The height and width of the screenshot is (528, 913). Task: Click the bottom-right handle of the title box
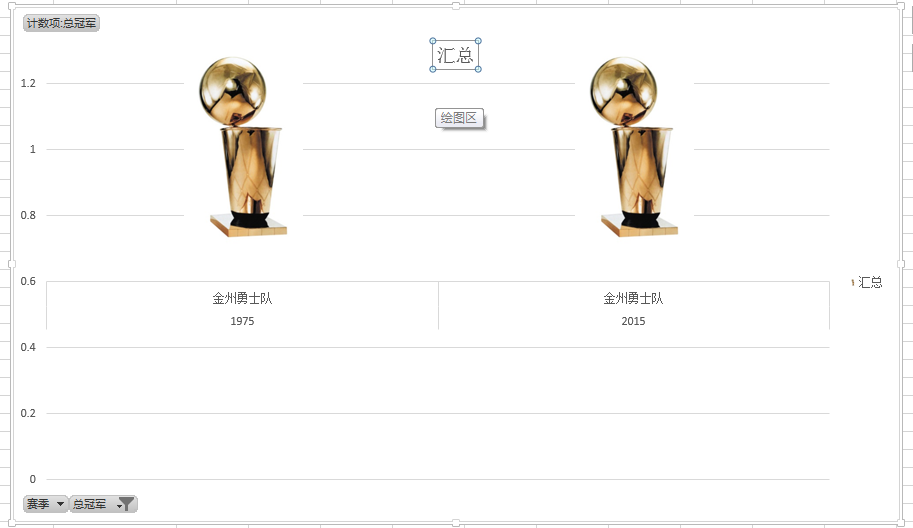point(478,69)
